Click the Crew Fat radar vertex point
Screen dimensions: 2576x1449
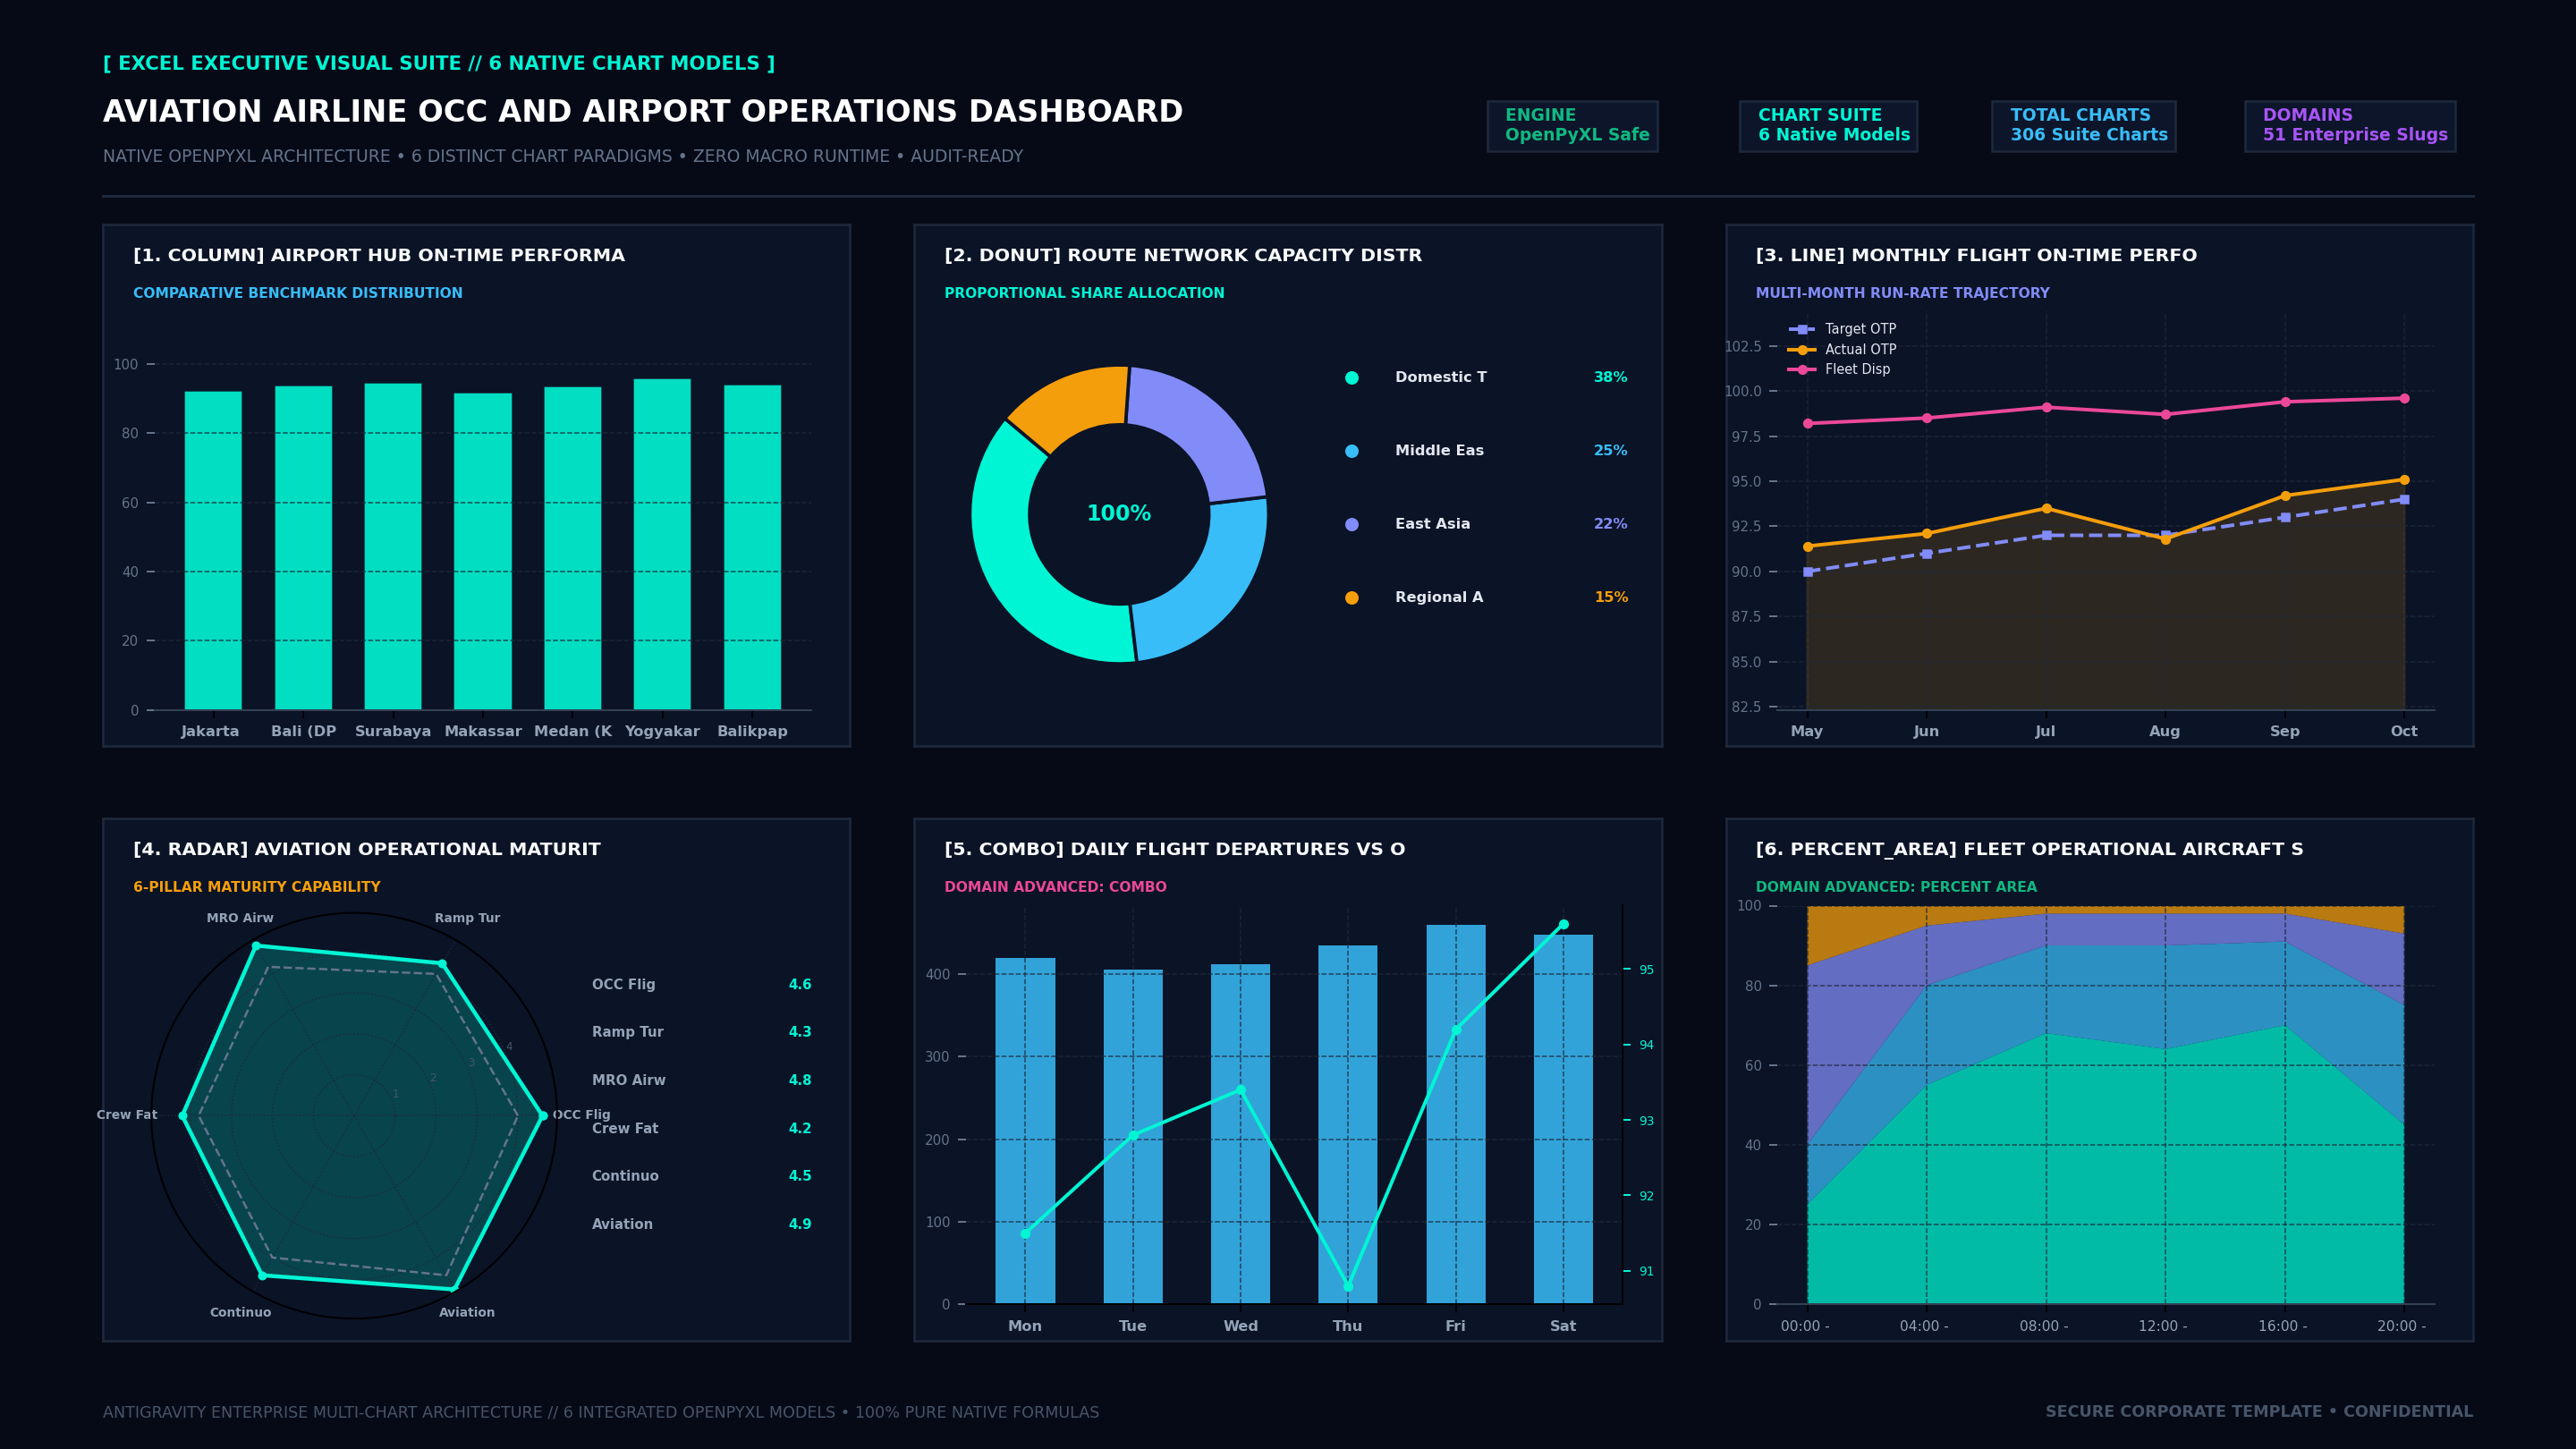[182, 1115]
